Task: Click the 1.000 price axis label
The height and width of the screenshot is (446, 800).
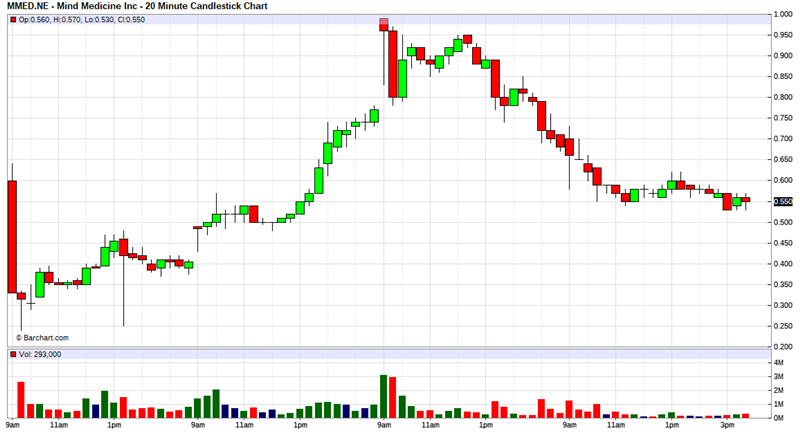Action: tap(783, 14)
